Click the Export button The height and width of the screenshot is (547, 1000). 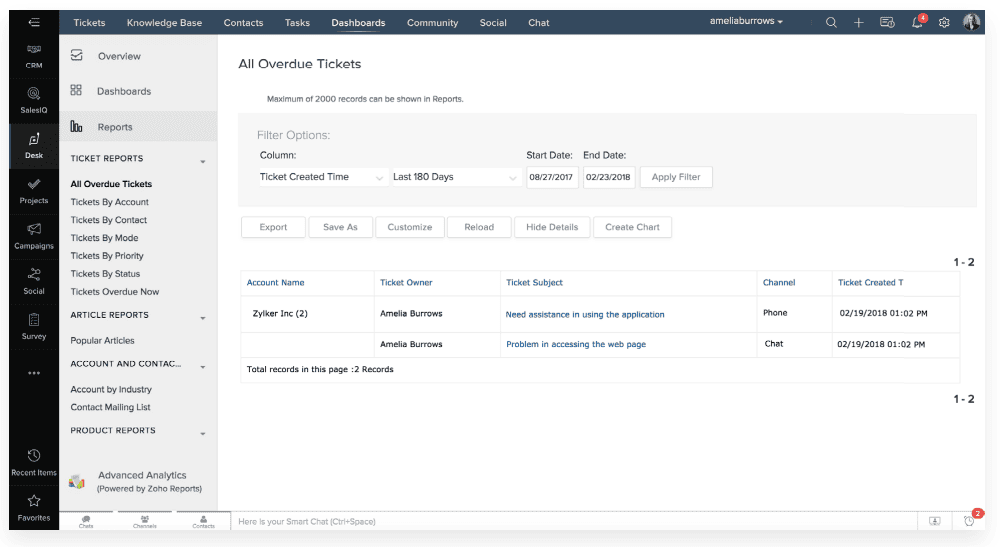273,227
